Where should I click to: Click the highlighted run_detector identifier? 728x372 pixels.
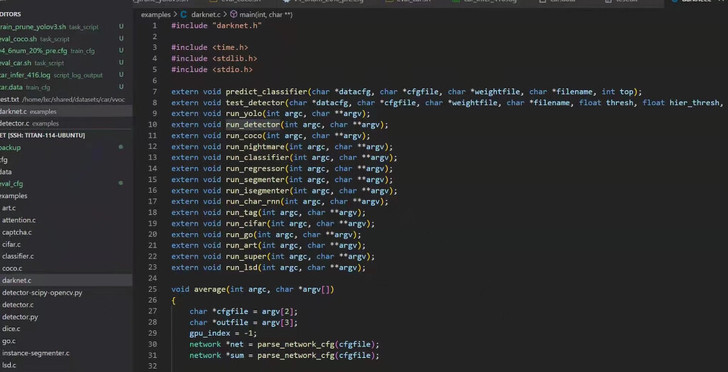(253, 125)
